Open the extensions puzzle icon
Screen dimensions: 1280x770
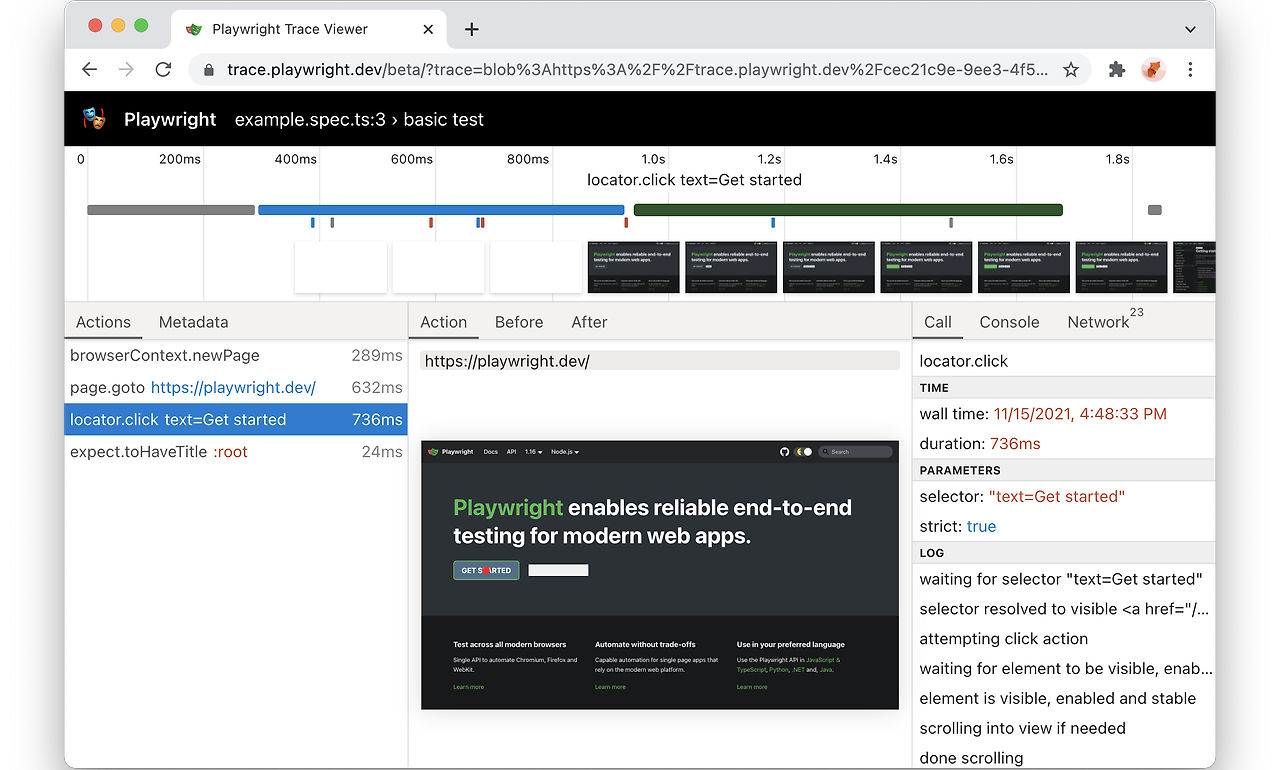coord(1117,70)
